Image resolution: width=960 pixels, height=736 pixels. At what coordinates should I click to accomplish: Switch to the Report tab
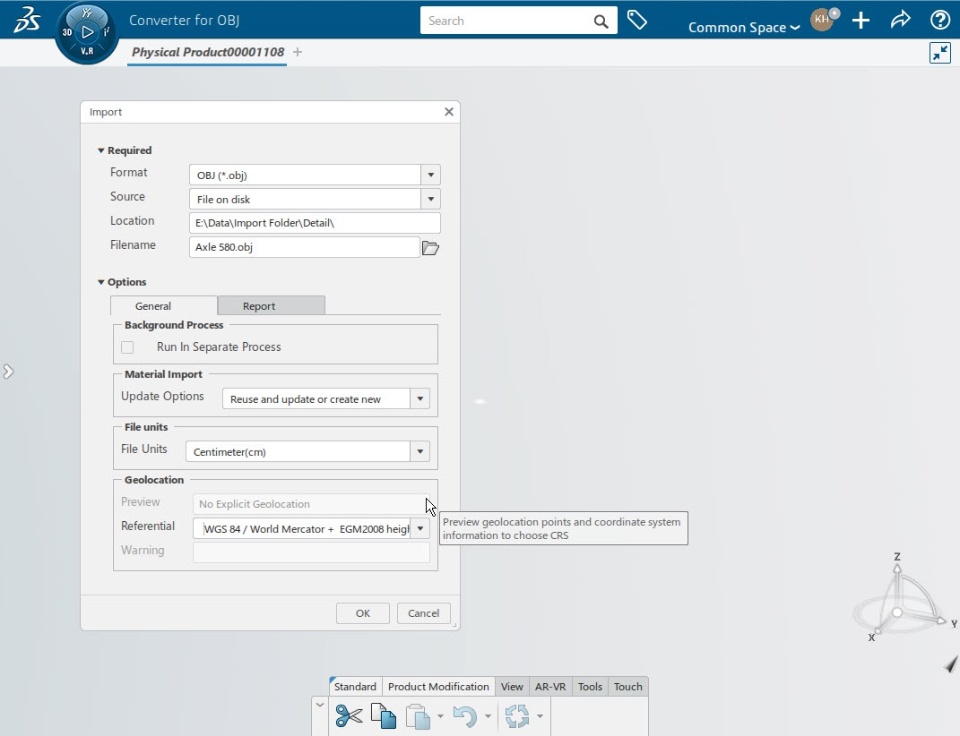click(271, 306)
